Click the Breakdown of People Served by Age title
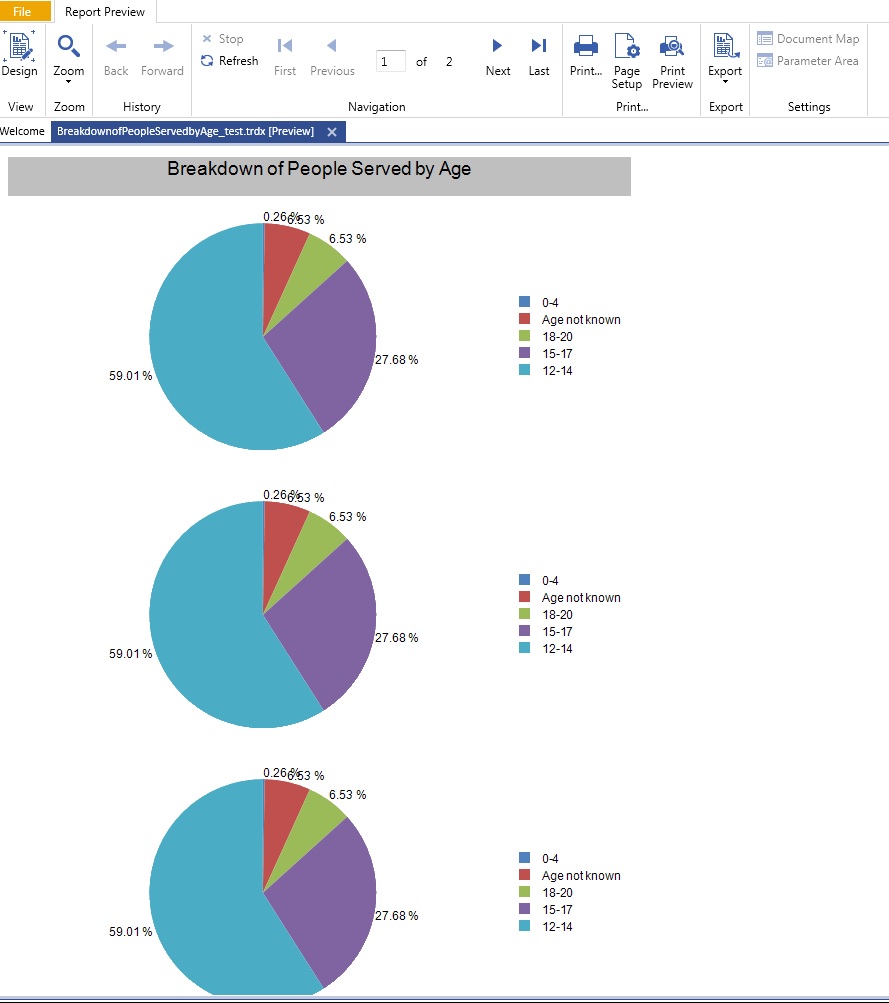The height and width of the screenshot is (1003, 889). [319, 169]
